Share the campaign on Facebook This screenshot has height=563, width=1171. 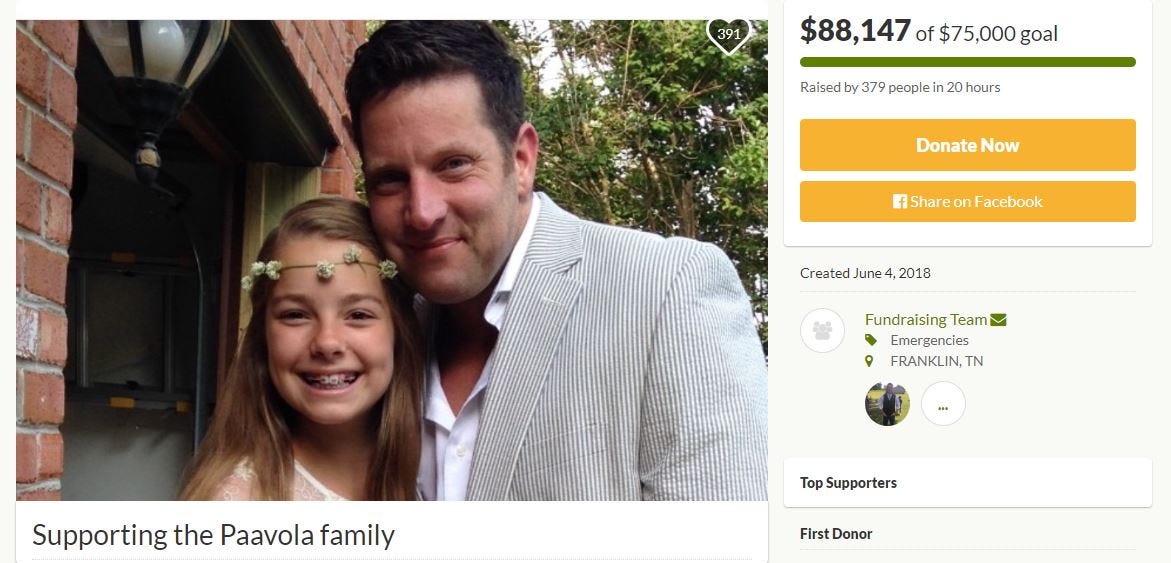967,201
